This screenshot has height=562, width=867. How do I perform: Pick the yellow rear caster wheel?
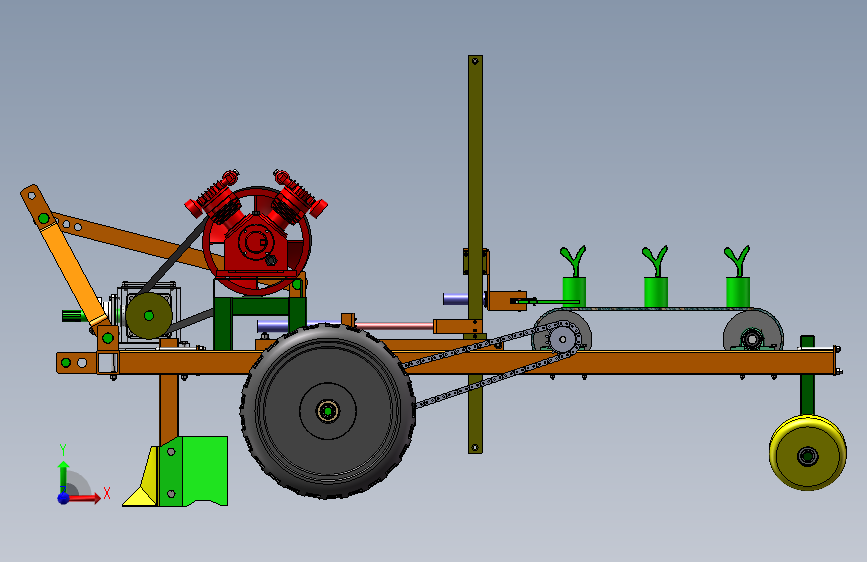tap(808, 452)
